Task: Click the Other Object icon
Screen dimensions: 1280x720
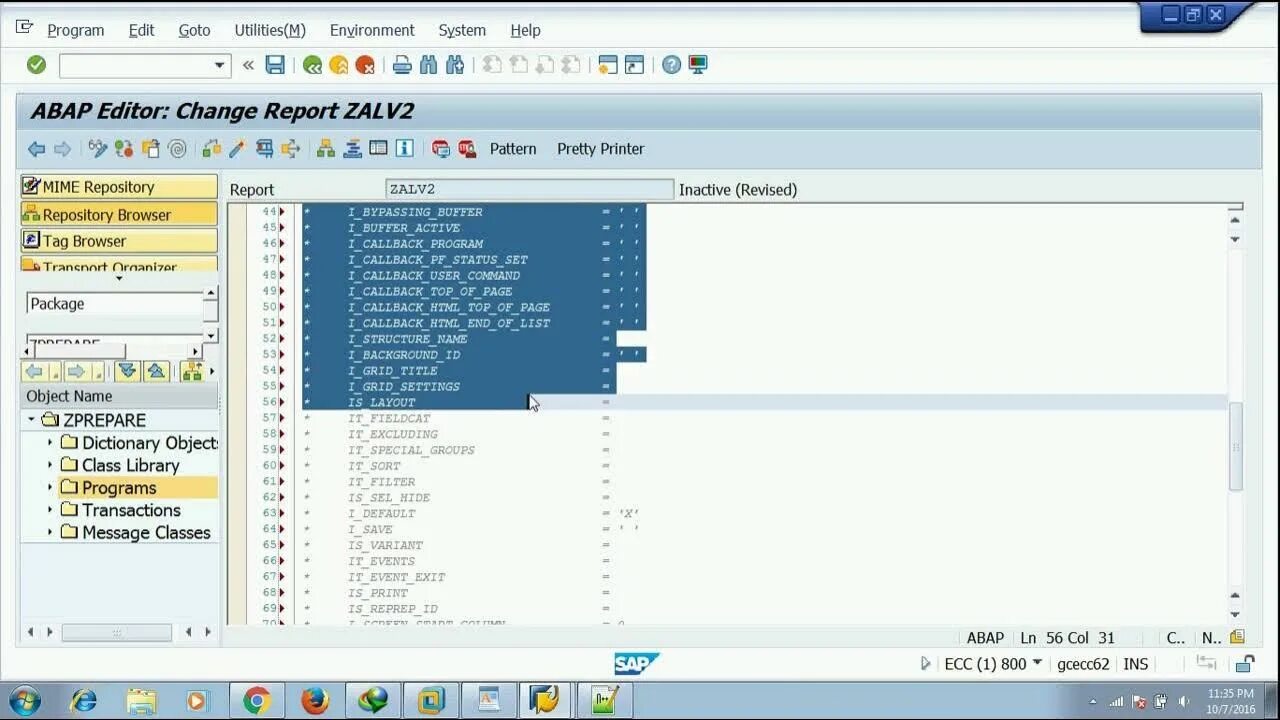Action: 151,149
